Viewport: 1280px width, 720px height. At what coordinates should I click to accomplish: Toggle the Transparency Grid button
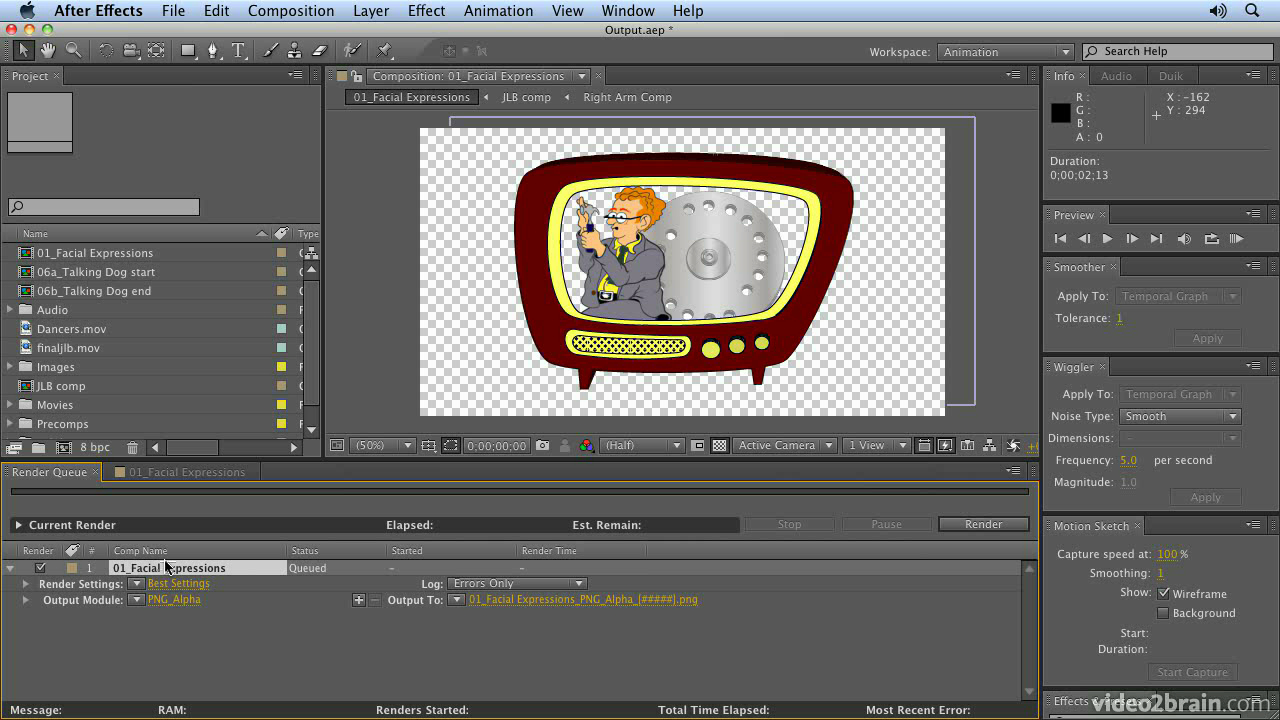coord(719,446)
